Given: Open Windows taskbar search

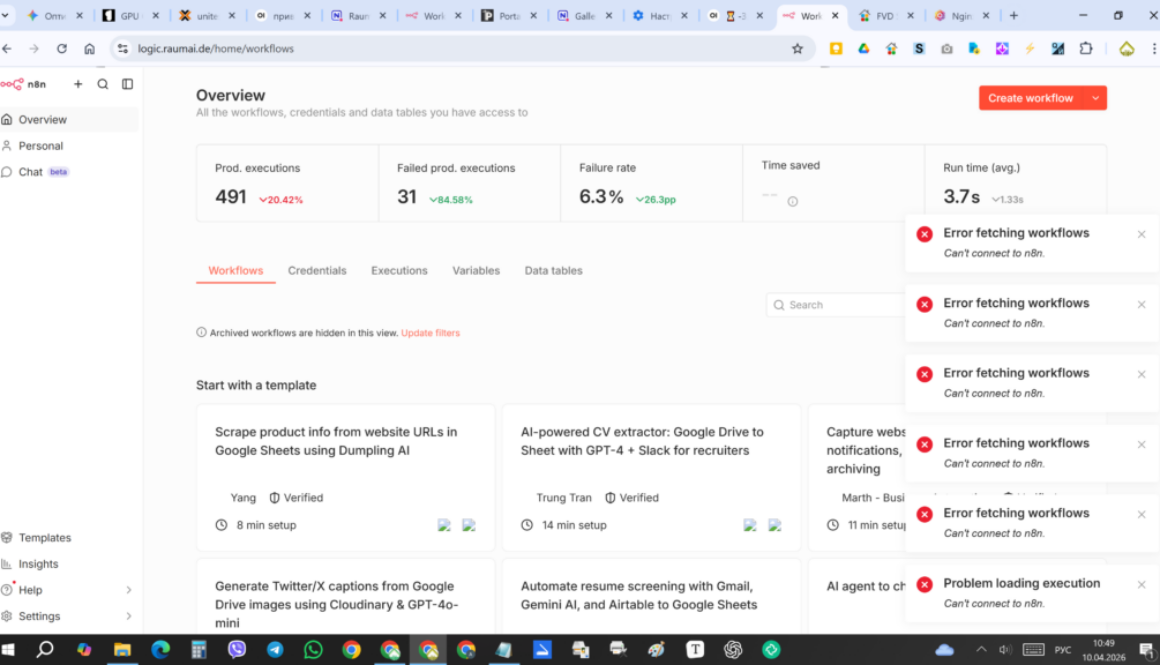Looking at the screenshot, I should pos(45,649).
